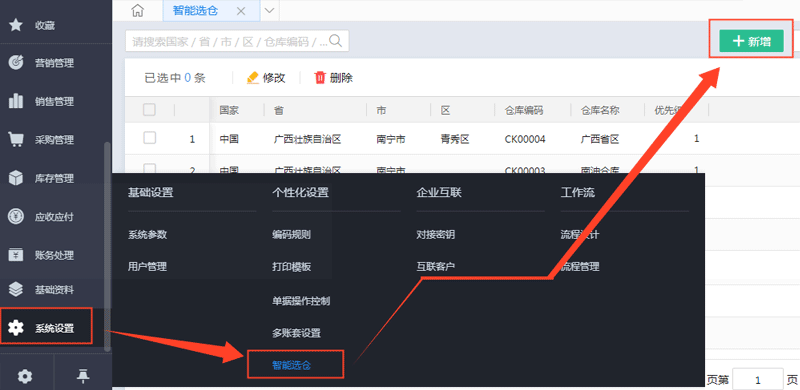The width and height of the screenshot is (800, 390).
Task: Click the 区 column header
Action: coord(445,110)
